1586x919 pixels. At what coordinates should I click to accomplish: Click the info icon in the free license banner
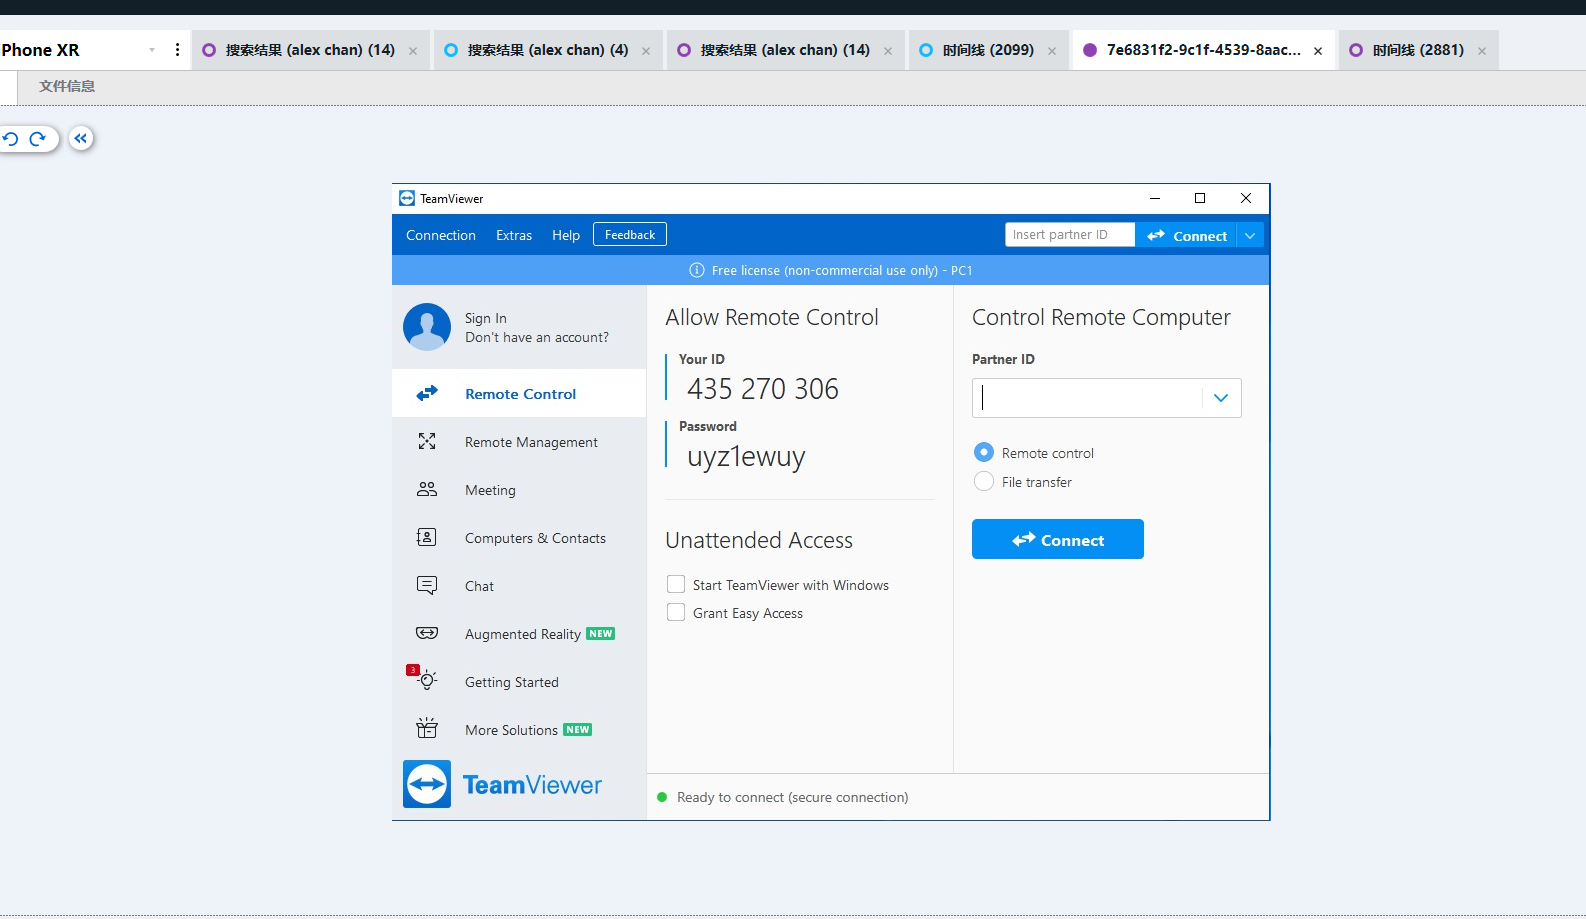(697, 270)
